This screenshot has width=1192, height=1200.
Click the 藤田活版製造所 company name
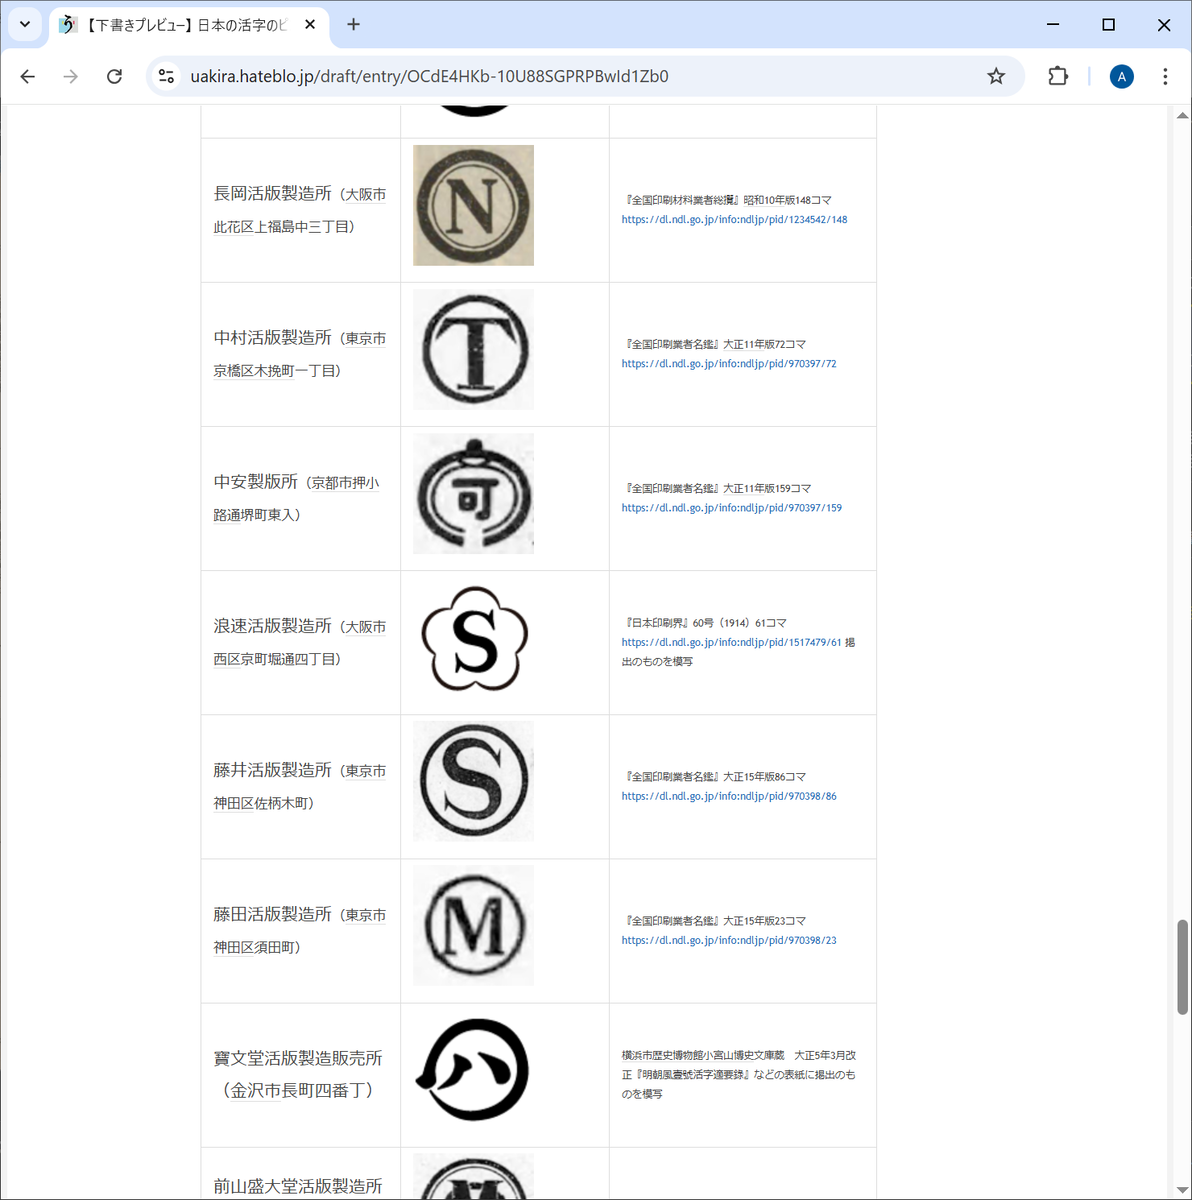point(272,913)
